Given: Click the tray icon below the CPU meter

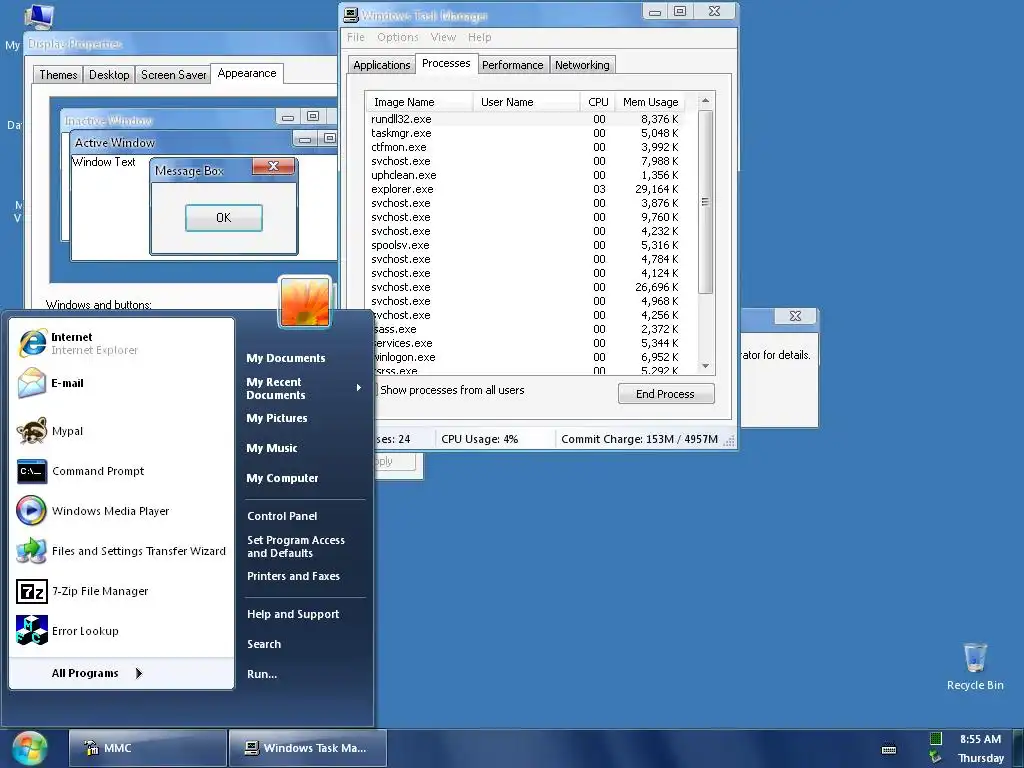Looking at the screenshot, I should click(936, 758).
